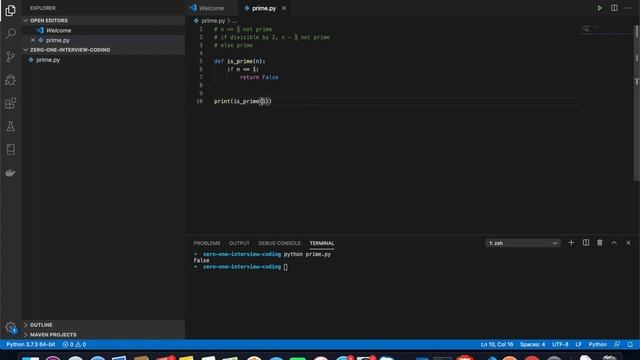Select the Terminal panel tab
The width and height of the screenshot is (640, 360).
click(x=322, y=243)
